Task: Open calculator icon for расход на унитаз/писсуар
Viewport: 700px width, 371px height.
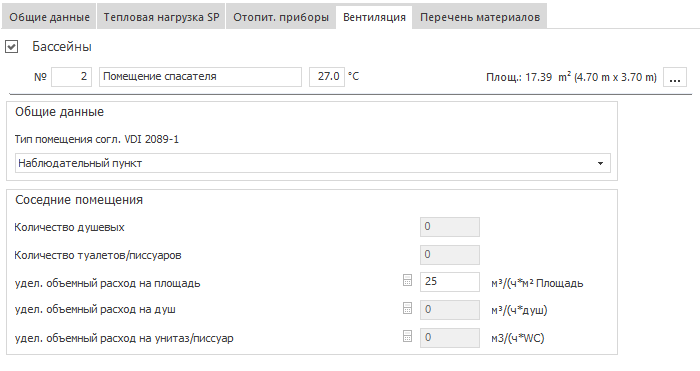Action: click(407, 336)
